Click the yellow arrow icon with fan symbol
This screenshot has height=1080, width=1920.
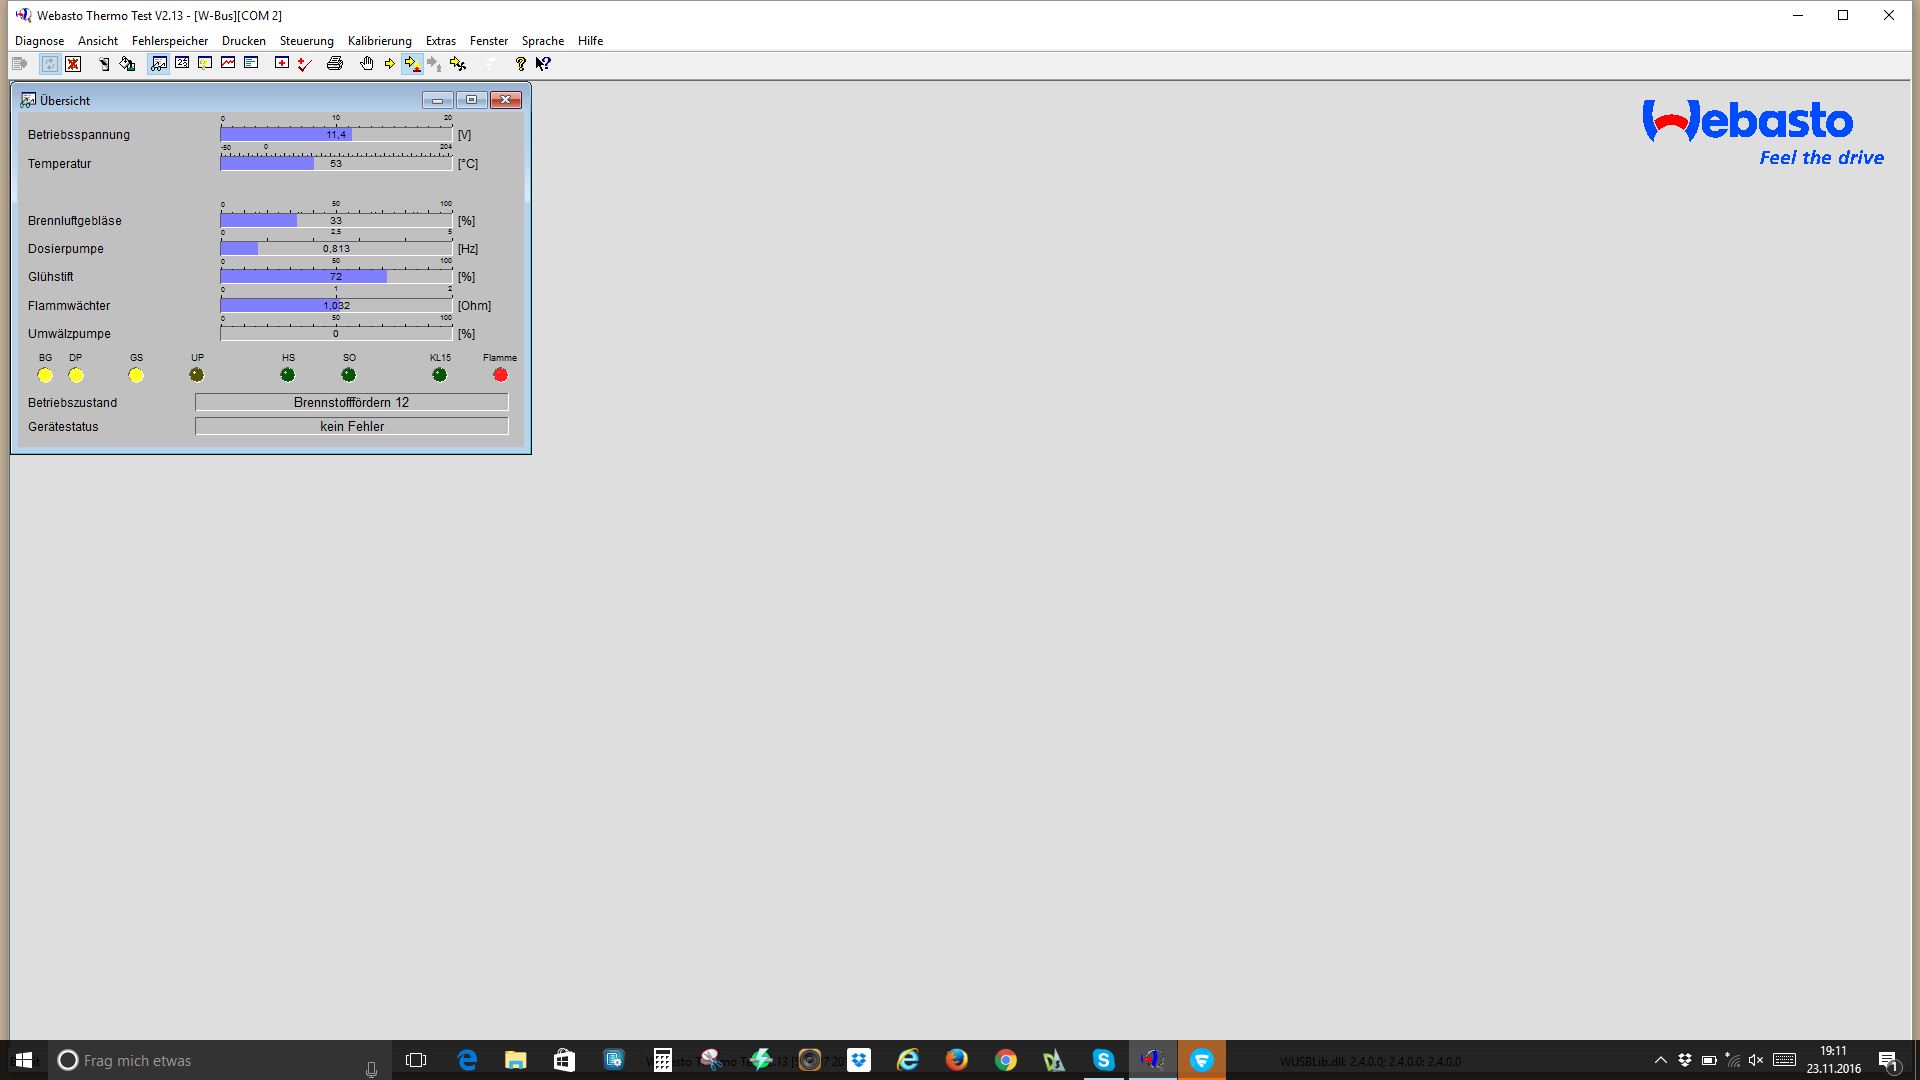point(458,64)
